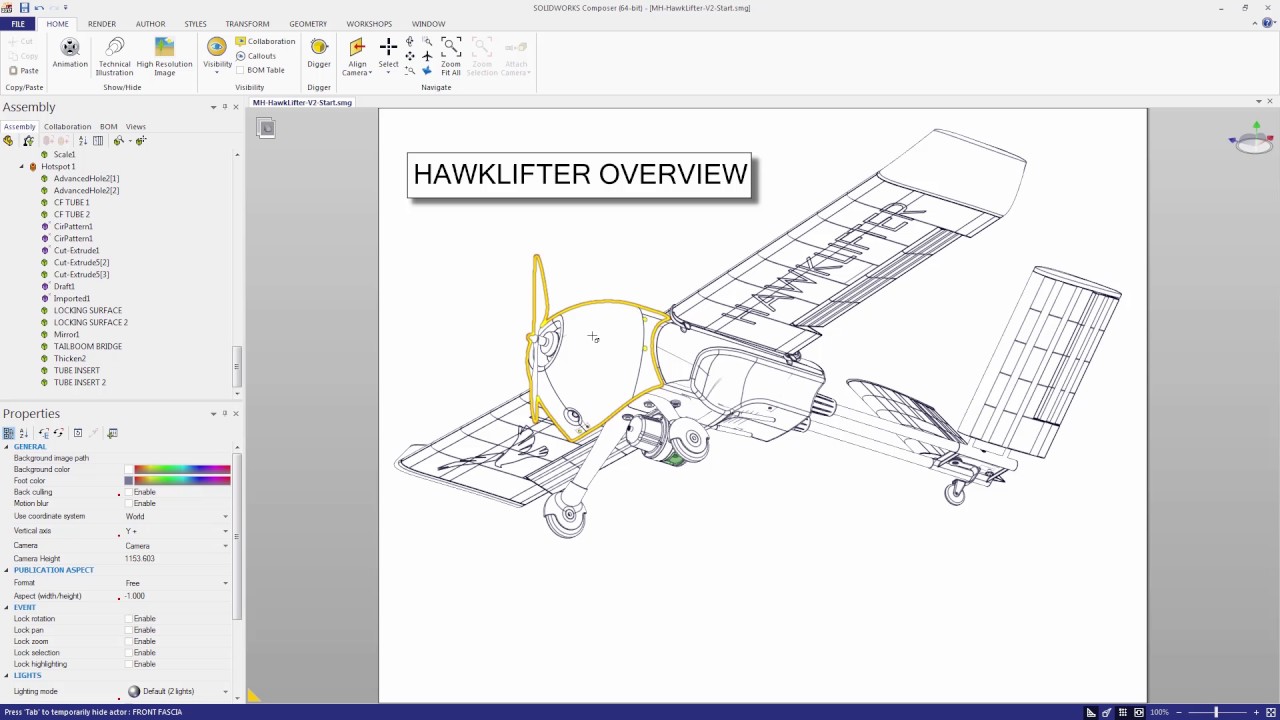Open the High Resolution Image tool

pyautogui.click(x=164, y=56)
